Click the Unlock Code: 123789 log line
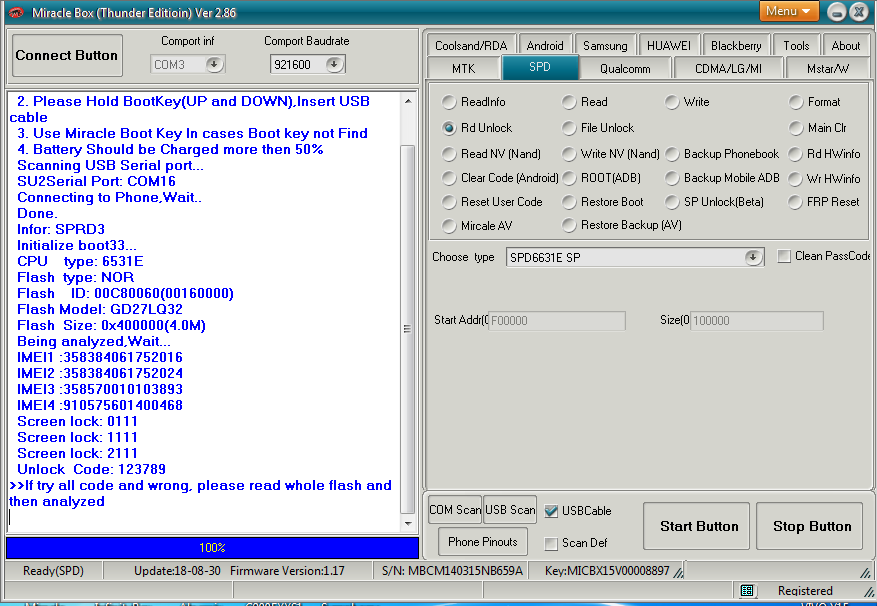 click(x=91, y=469)
